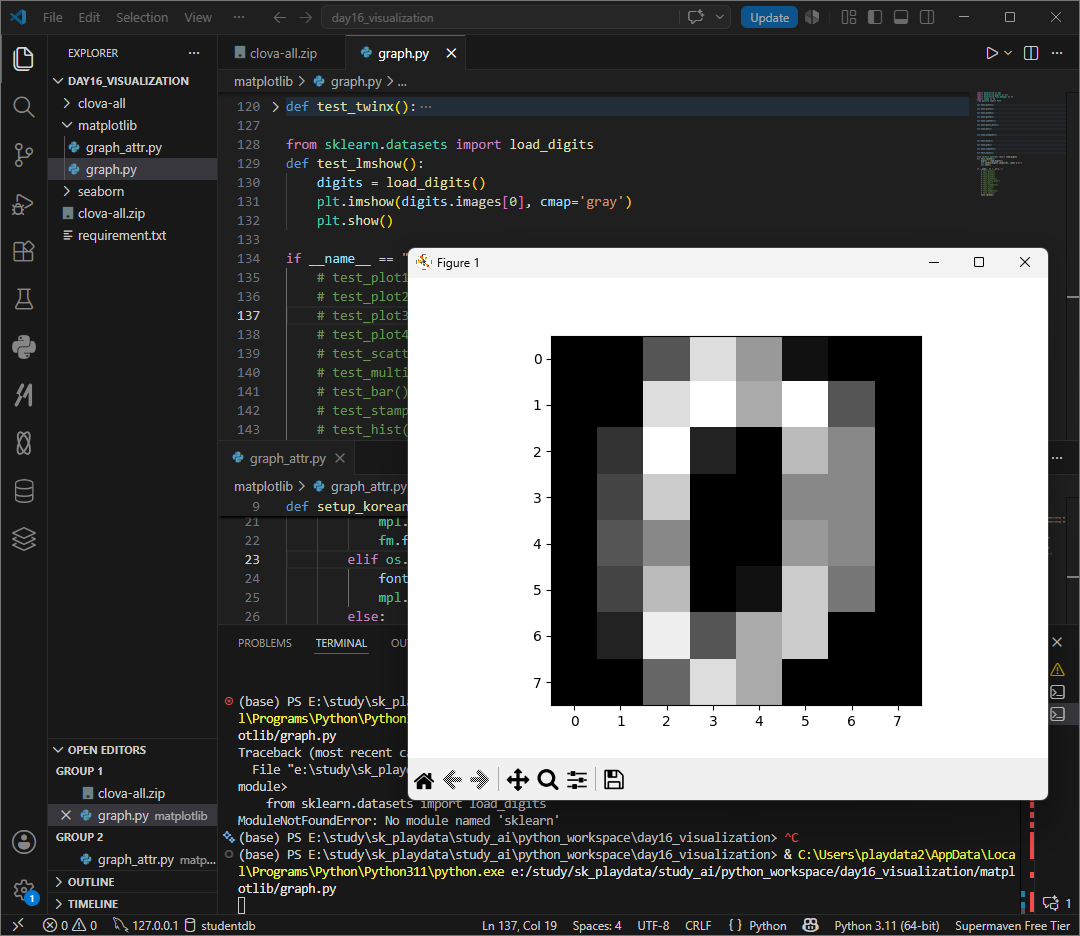This screenshot has height=936, width=1080.
Task: Toggle the secondary side bar layout
Action: point(927,17)
